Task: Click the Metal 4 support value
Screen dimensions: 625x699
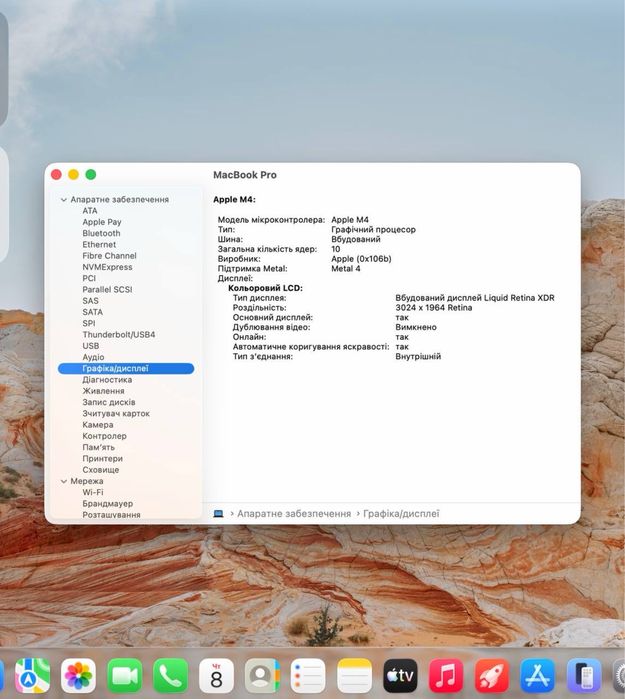Action: pyautogui.click(x=345, y=269)
